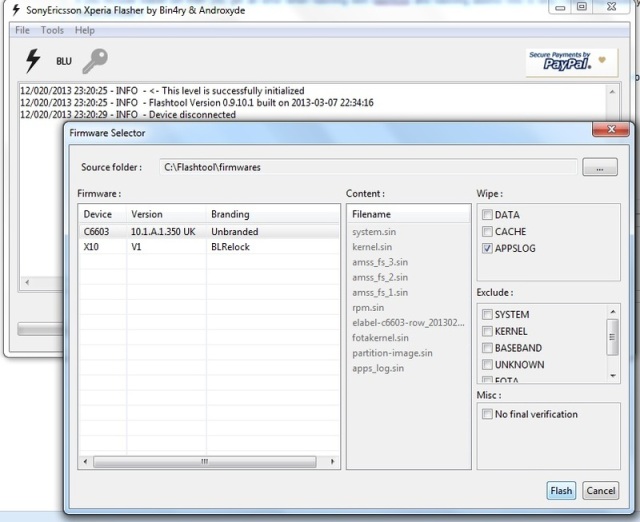Click the log pane scroll up arrow
Image resolution: width=640 pixels, height=522 pixels.
pyautogui.click(x=612, y=92)
